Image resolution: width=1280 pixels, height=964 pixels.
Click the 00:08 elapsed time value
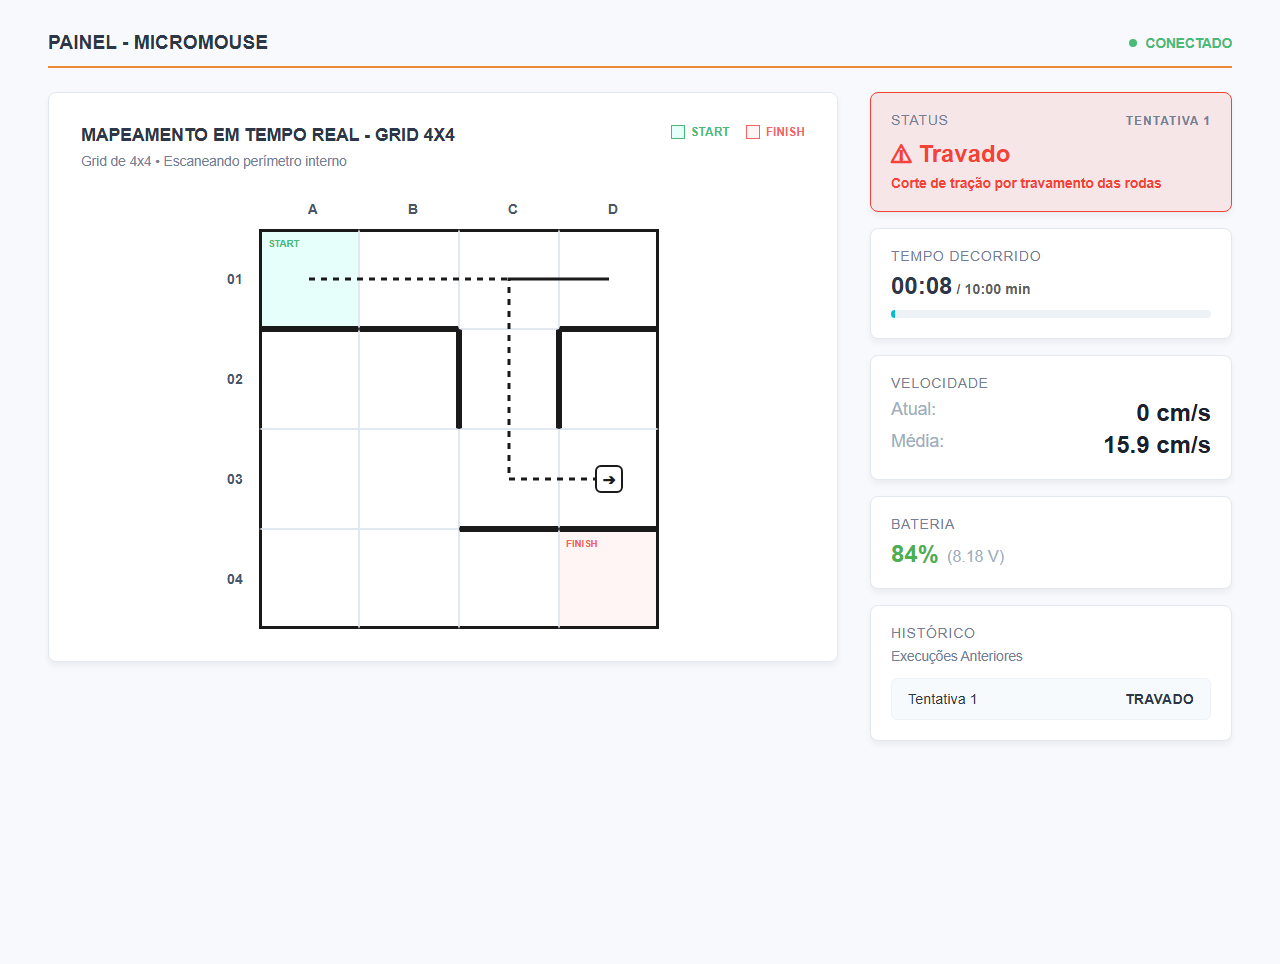[x=921, y=286]
